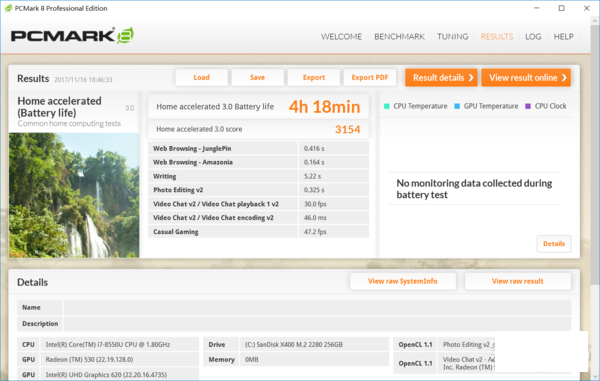Click the CPU Temperature legend swatch
The image size is (600, 381).
pos(386,106)
